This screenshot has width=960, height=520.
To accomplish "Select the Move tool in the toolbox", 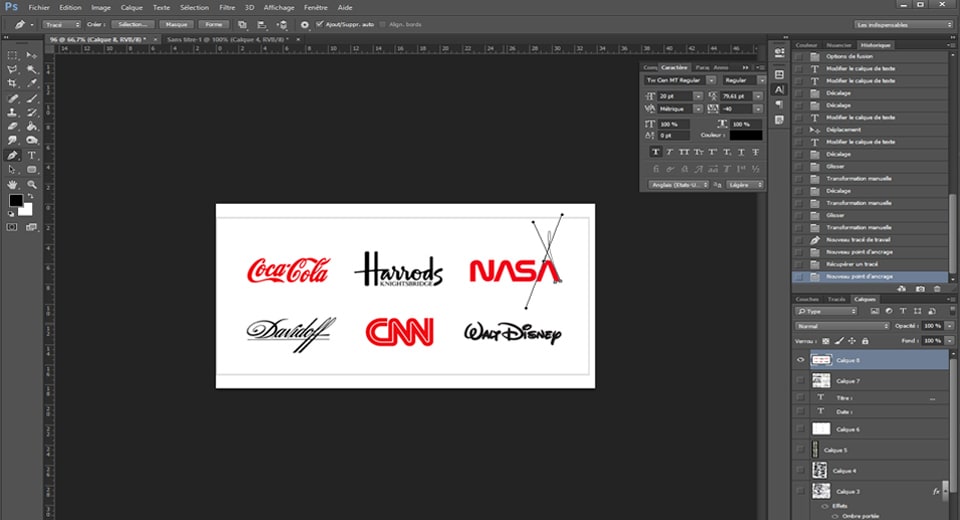I will (32, 55).
